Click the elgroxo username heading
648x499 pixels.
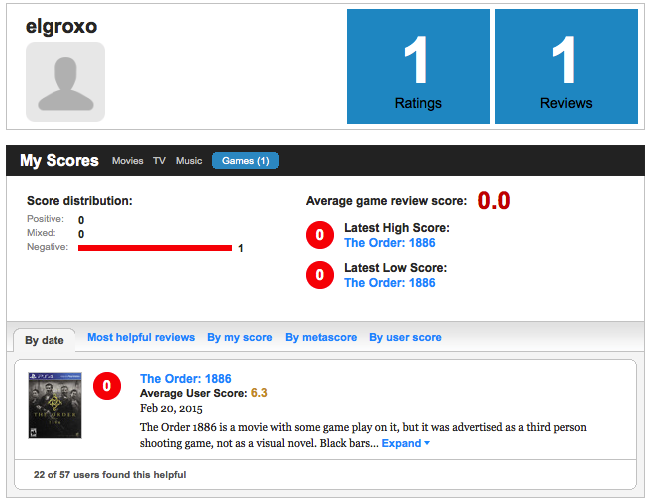pyautogui.click(x=61, y=27)
